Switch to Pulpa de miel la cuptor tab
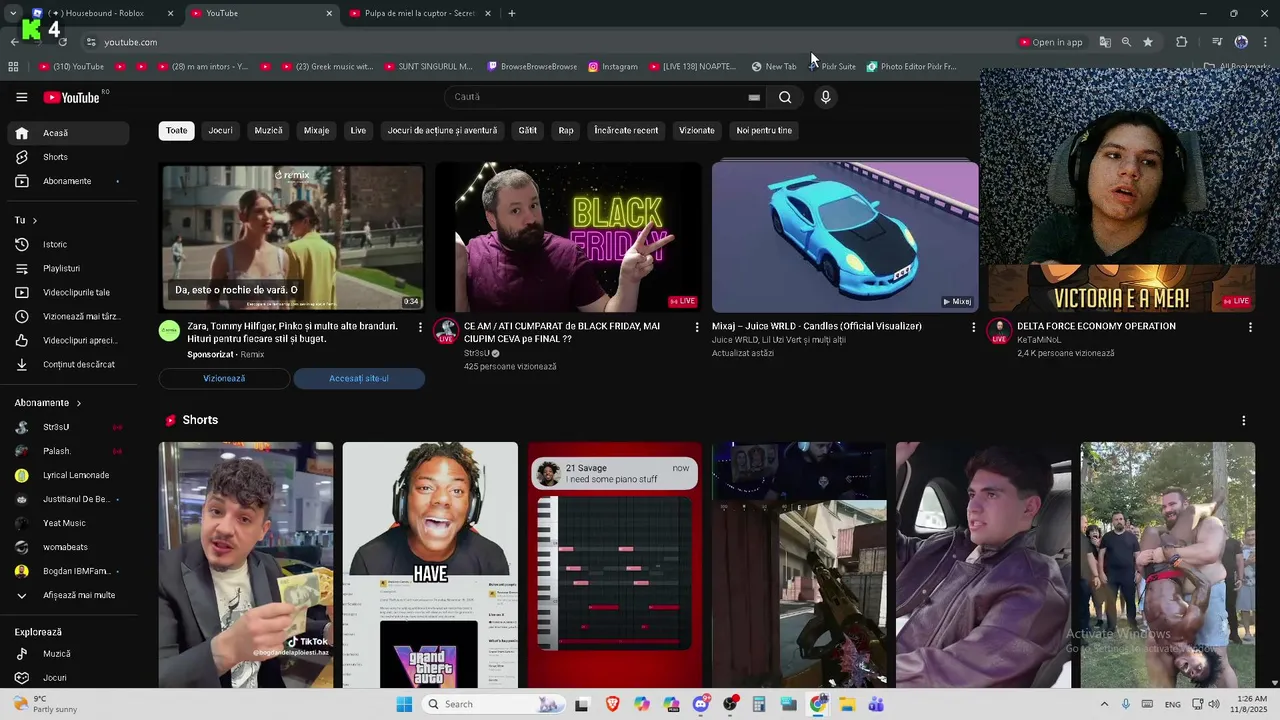 420,13
